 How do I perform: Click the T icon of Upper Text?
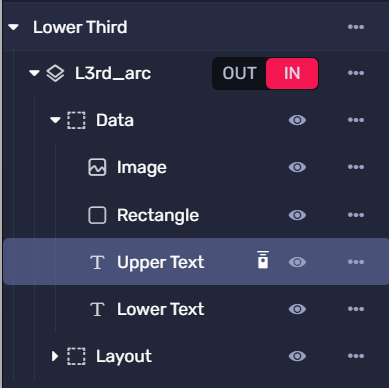pyautogui.click(x=97, y=262)
